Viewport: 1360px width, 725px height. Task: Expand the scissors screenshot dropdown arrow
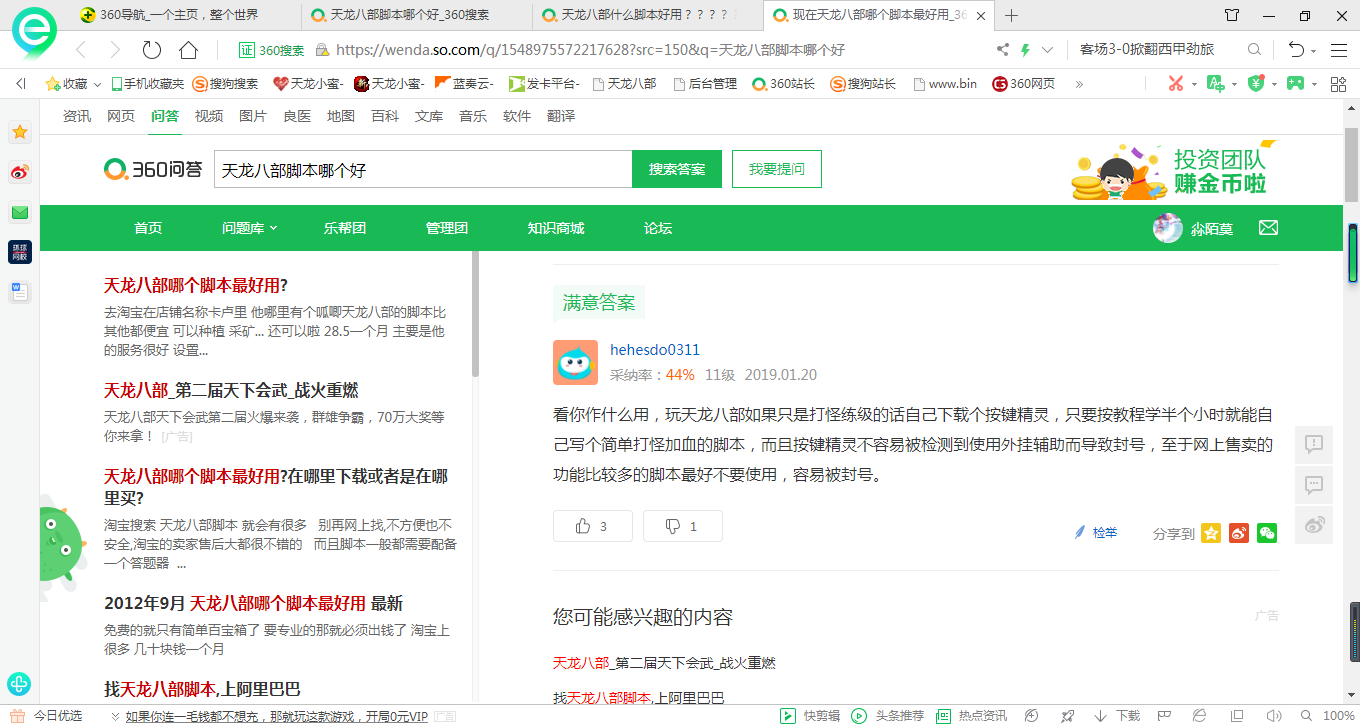coord(1194,85)
